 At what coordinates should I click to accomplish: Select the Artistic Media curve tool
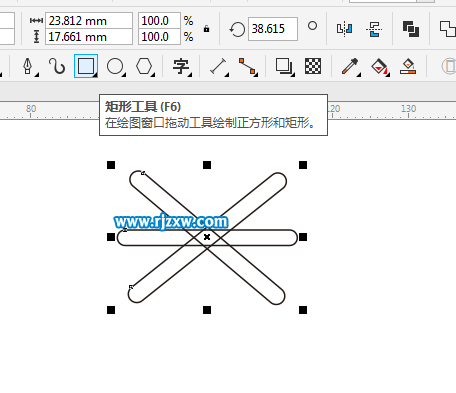coord(57,66)
